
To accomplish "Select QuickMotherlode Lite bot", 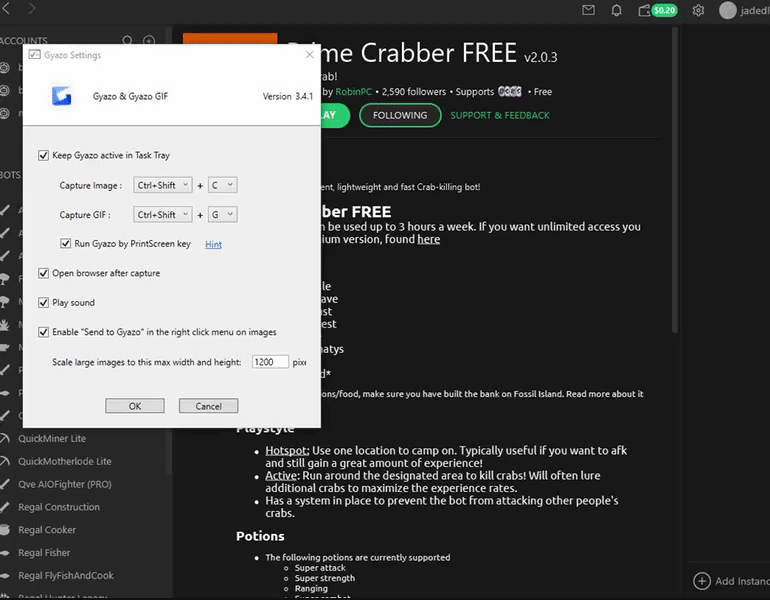I will coord(65,461).
